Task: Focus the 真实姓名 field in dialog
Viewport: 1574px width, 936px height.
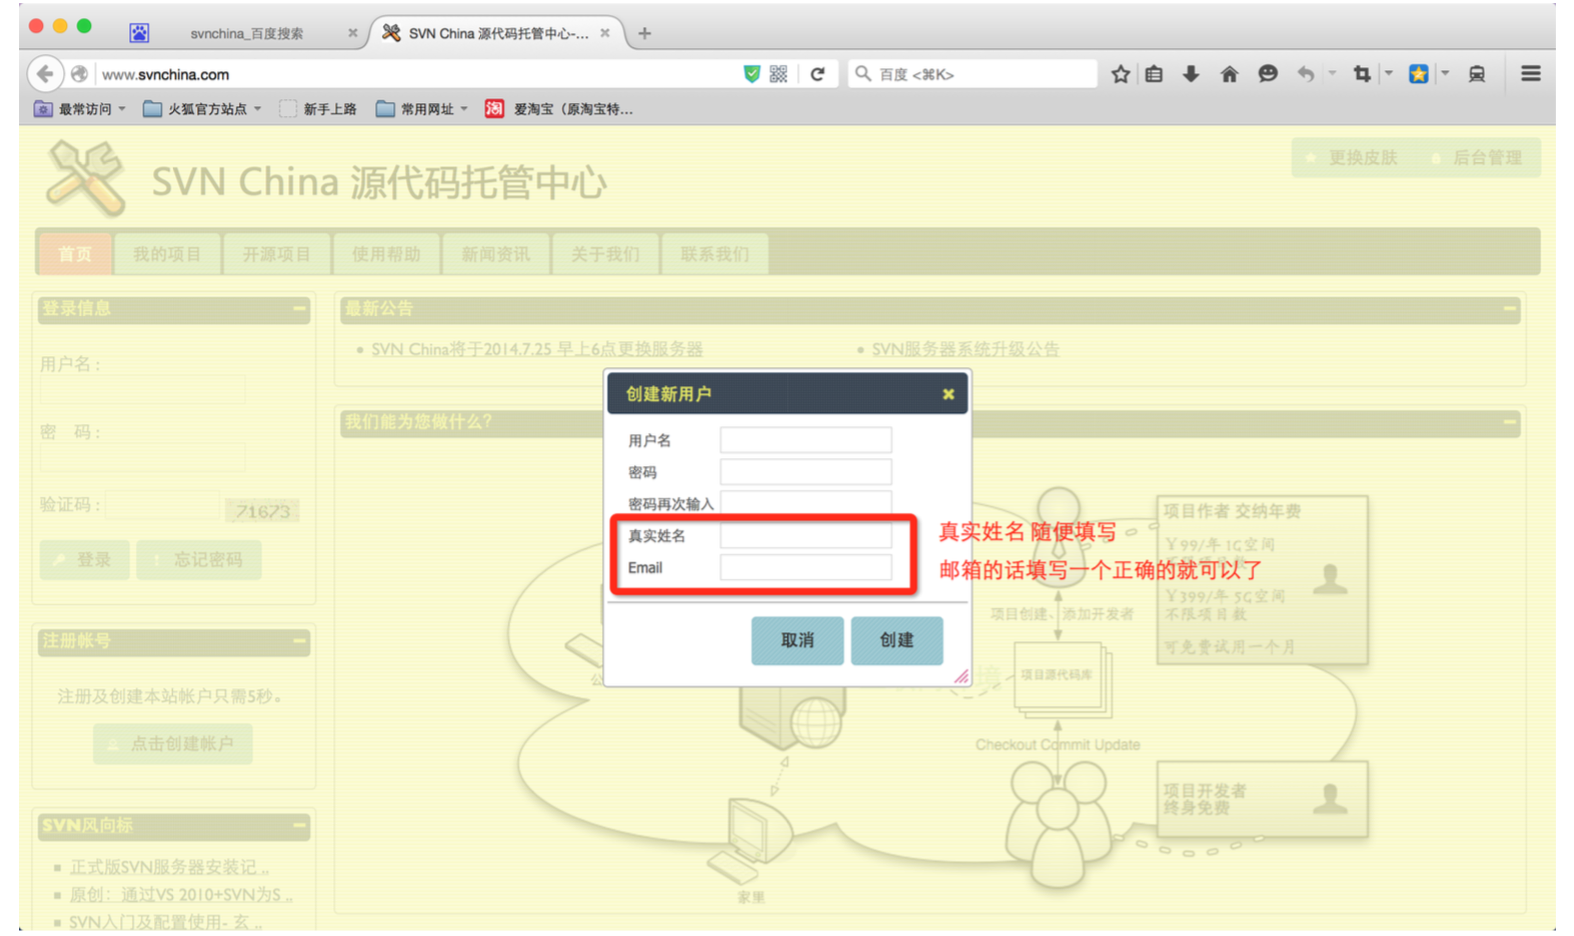Action: 806,536
